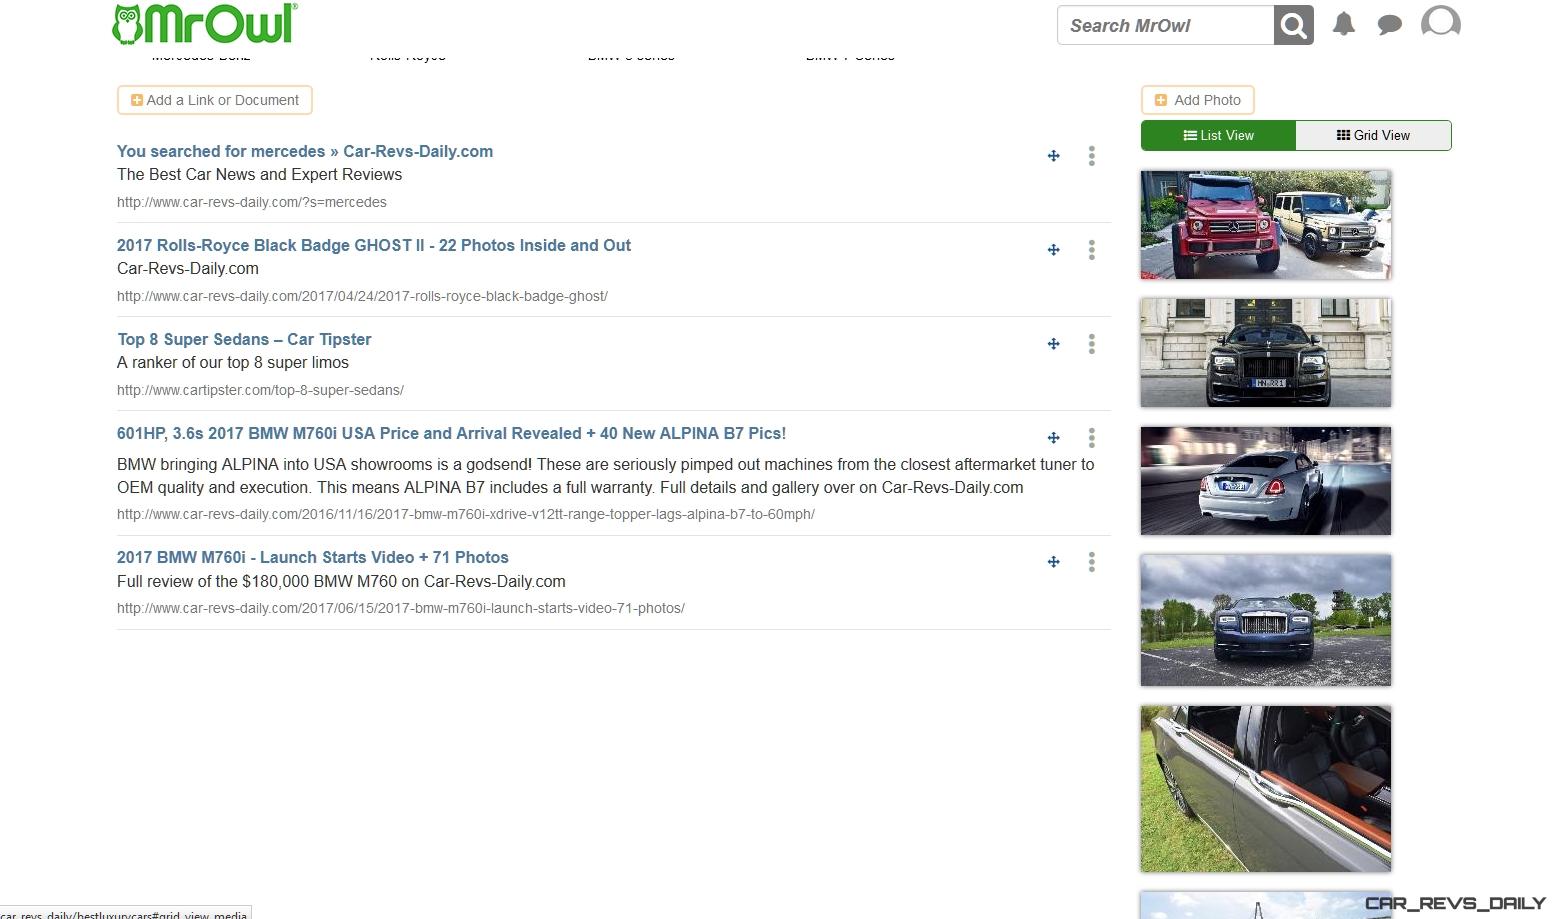
Task: Click the MrOwl logo
Action: (x=205, y=24)
